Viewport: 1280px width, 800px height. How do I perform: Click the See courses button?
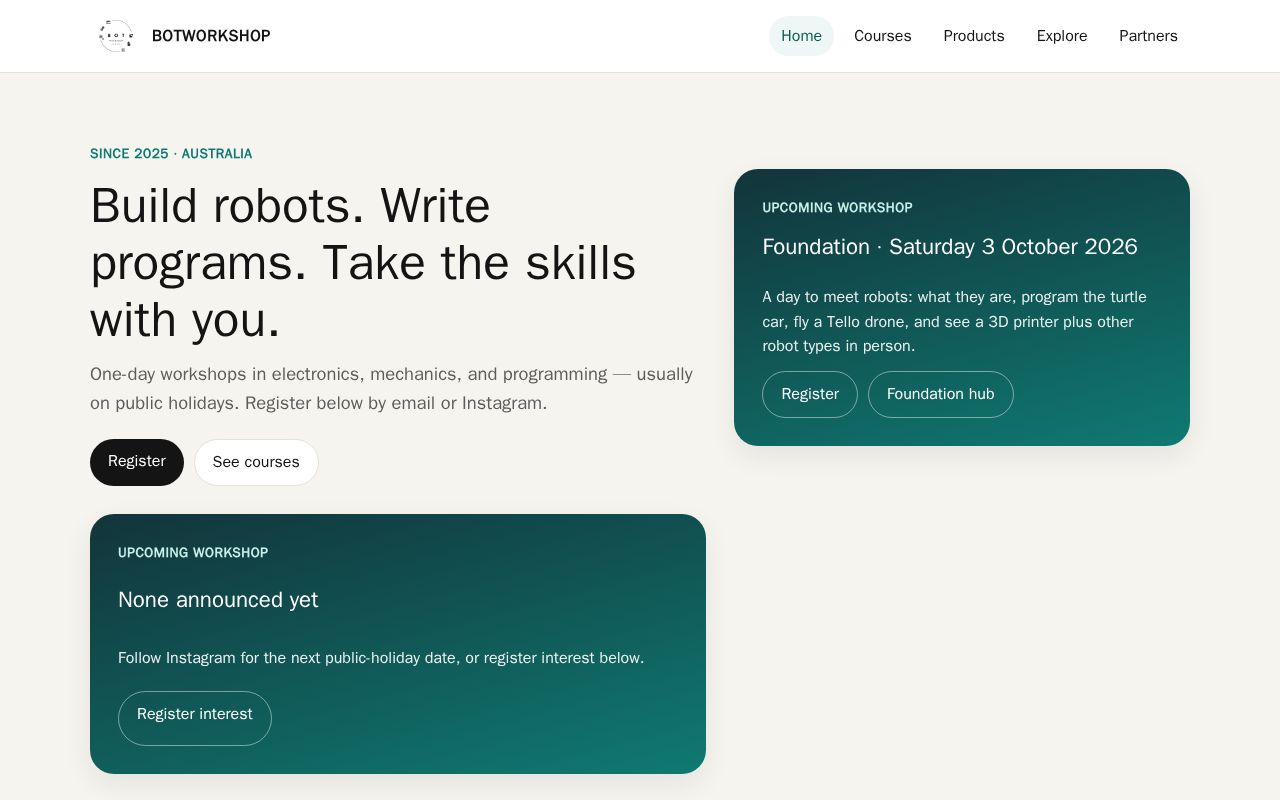click(x=256, y=462)
